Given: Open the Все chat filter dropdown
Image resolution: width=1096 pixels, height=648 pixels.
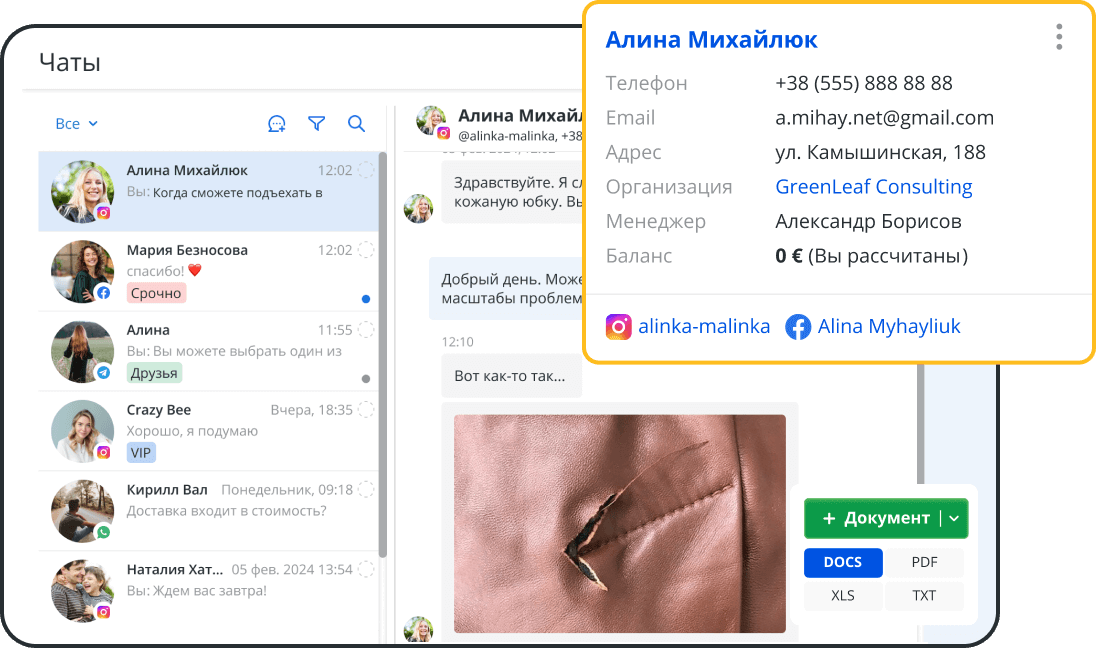Looking at the screenshot, I should (x=76, y=123).
